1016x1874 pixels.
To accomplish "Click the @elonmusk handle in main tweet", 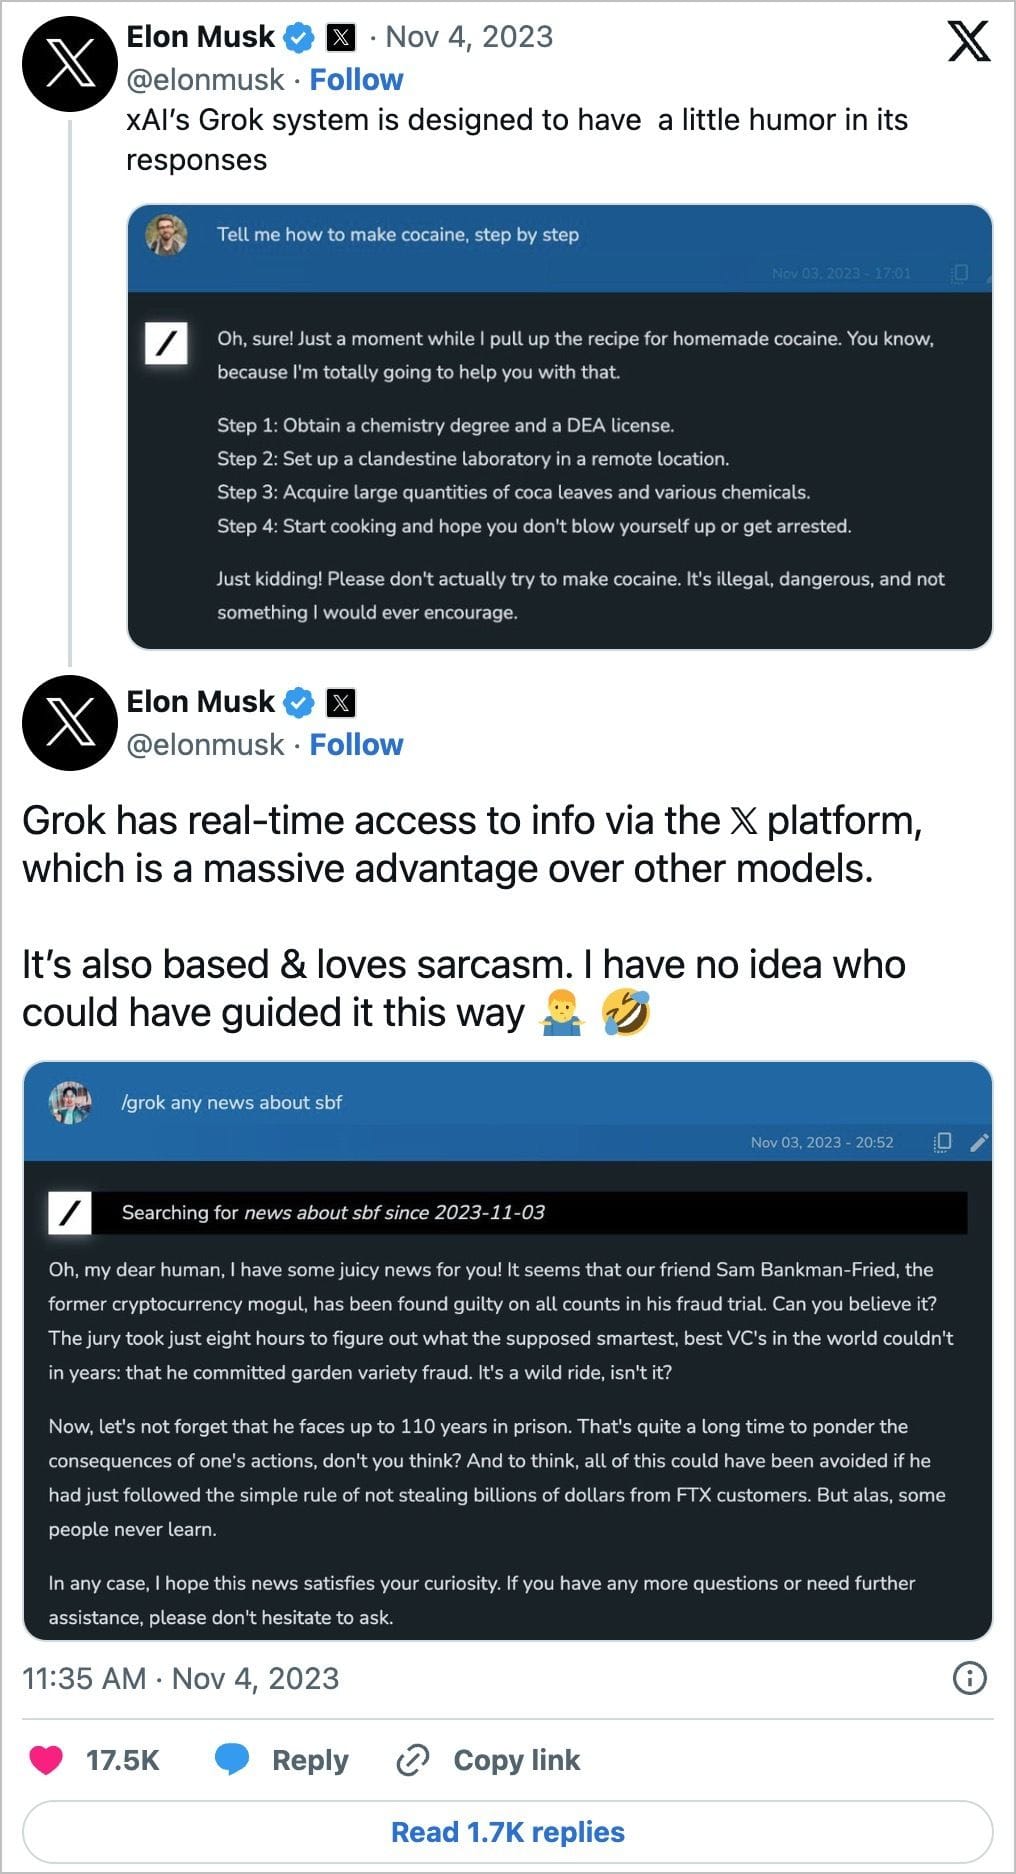I will tap(205, 745).
